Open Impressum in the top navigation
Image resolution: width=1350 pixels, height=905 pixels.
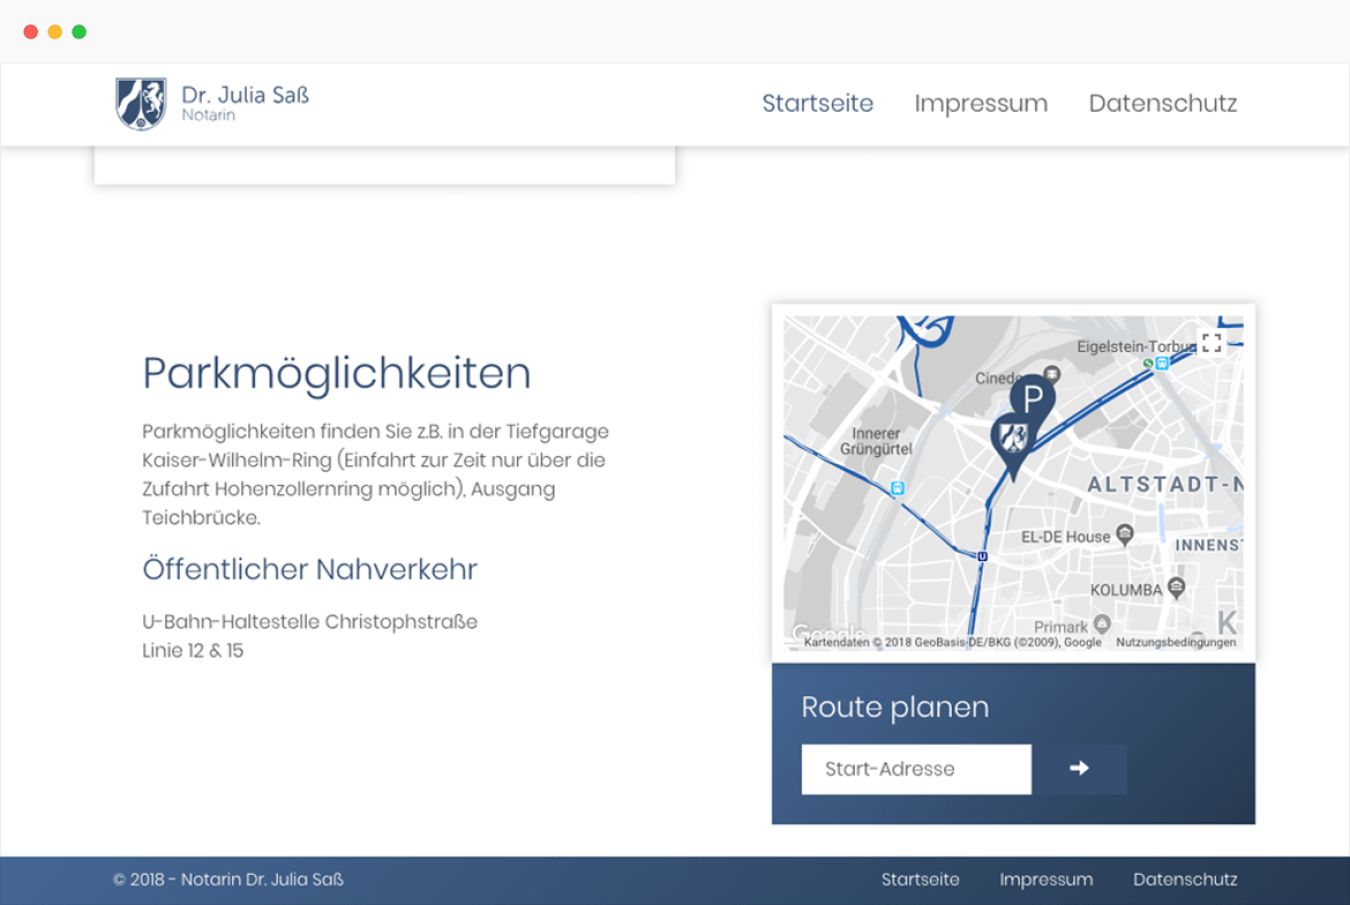pyautogui.click(x=980, y=103)
